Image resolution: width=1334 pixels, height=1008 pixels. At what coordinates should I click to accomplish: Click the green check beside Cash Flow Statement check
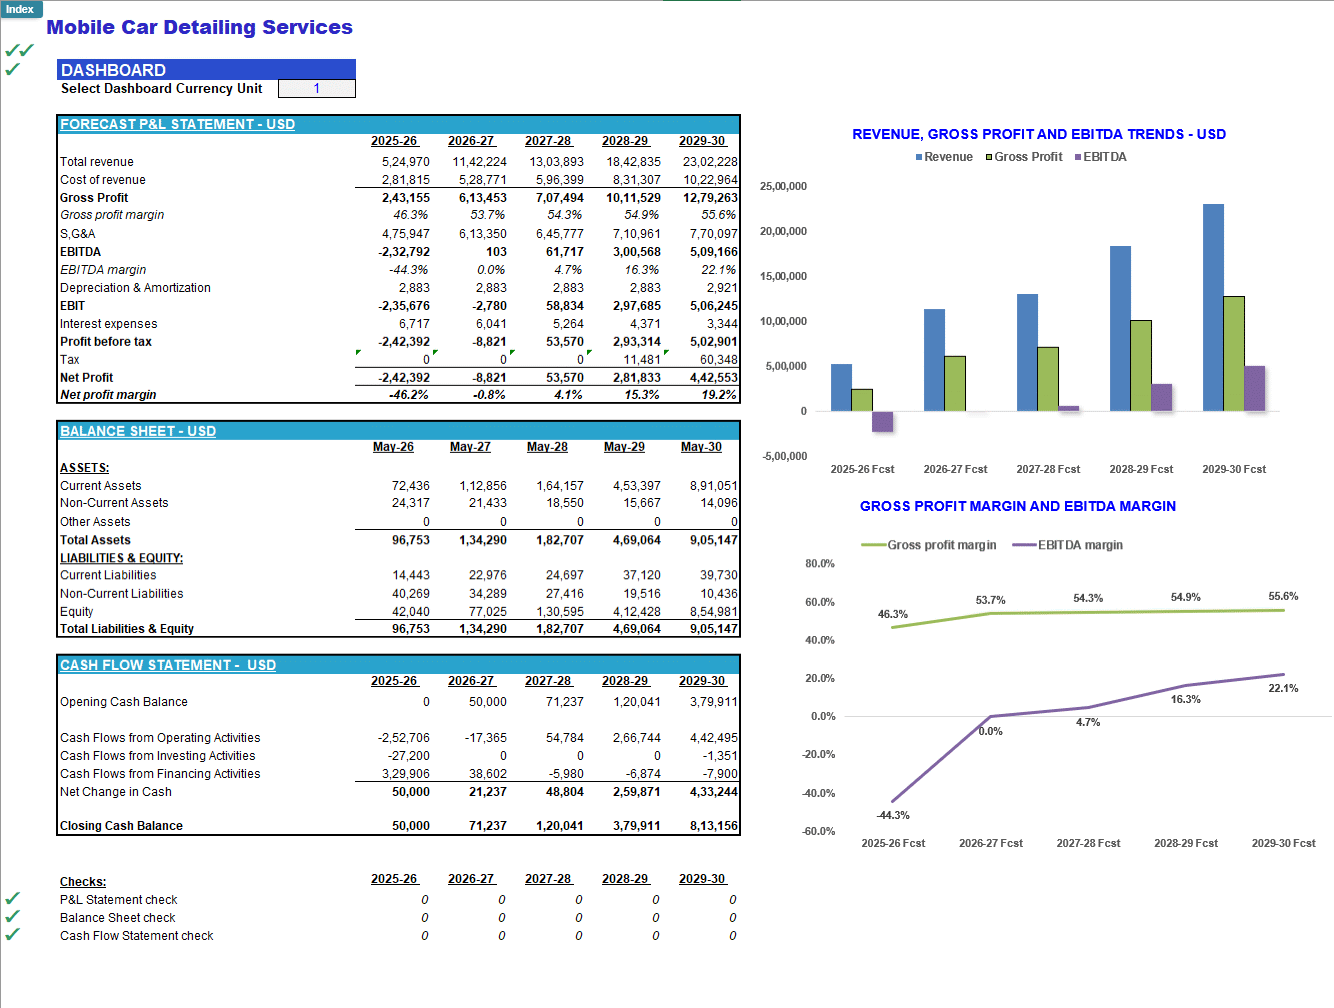13,935
